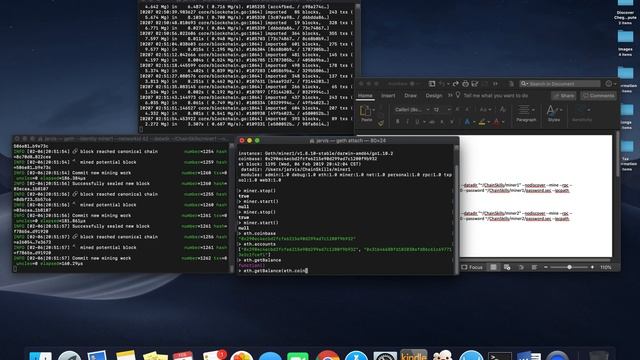Toggle superscript formatting in Word
The height and width of the screenshot is (360, 640).
tap(452, 122)
